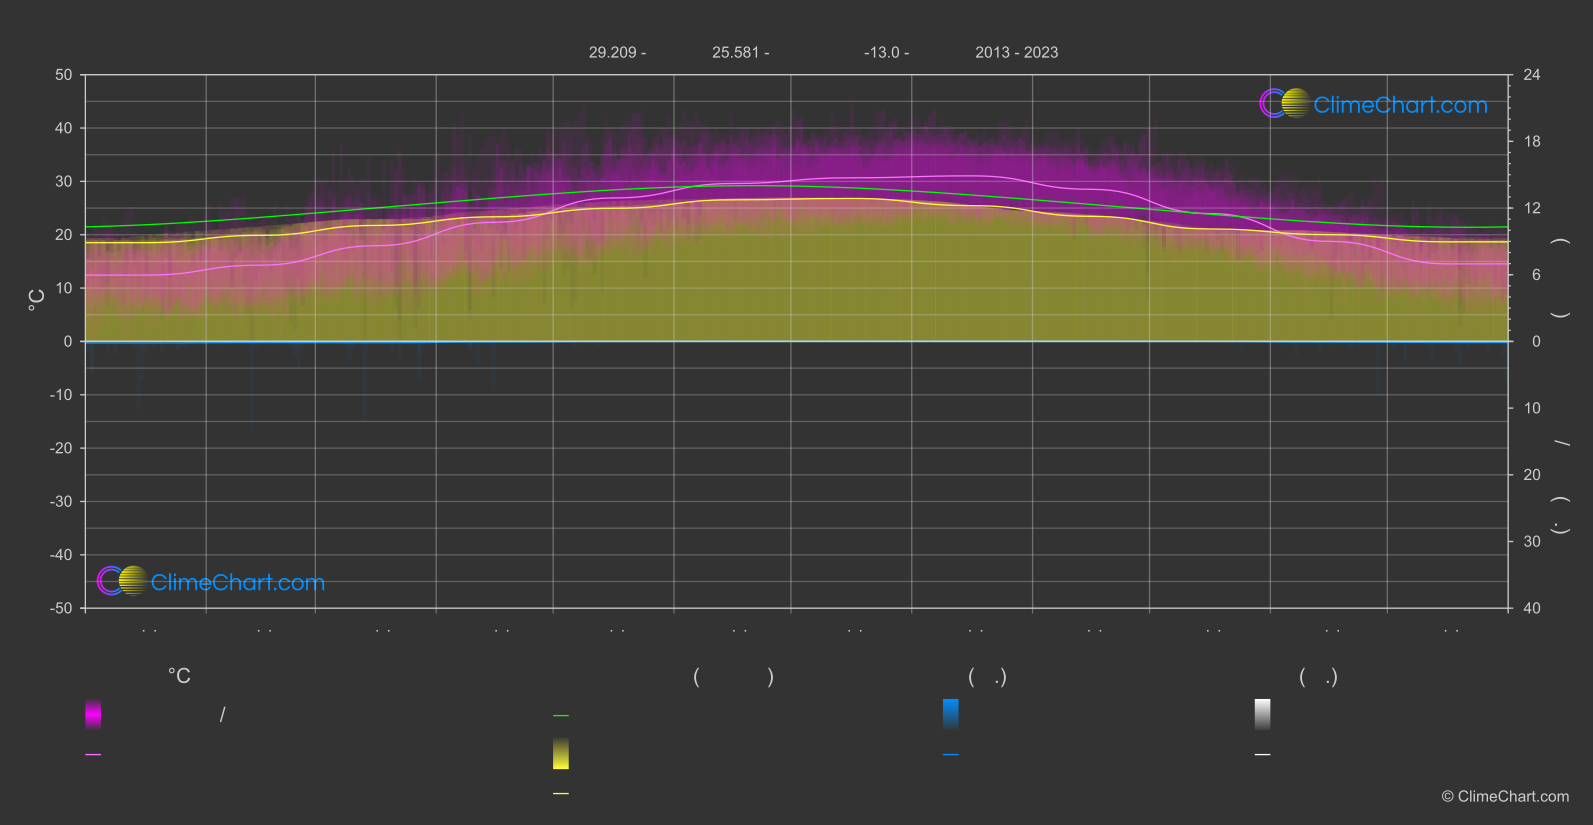1593x825 pixels.
Task: Click the white gradient legend swatch
Action: tap(1263, 714)
